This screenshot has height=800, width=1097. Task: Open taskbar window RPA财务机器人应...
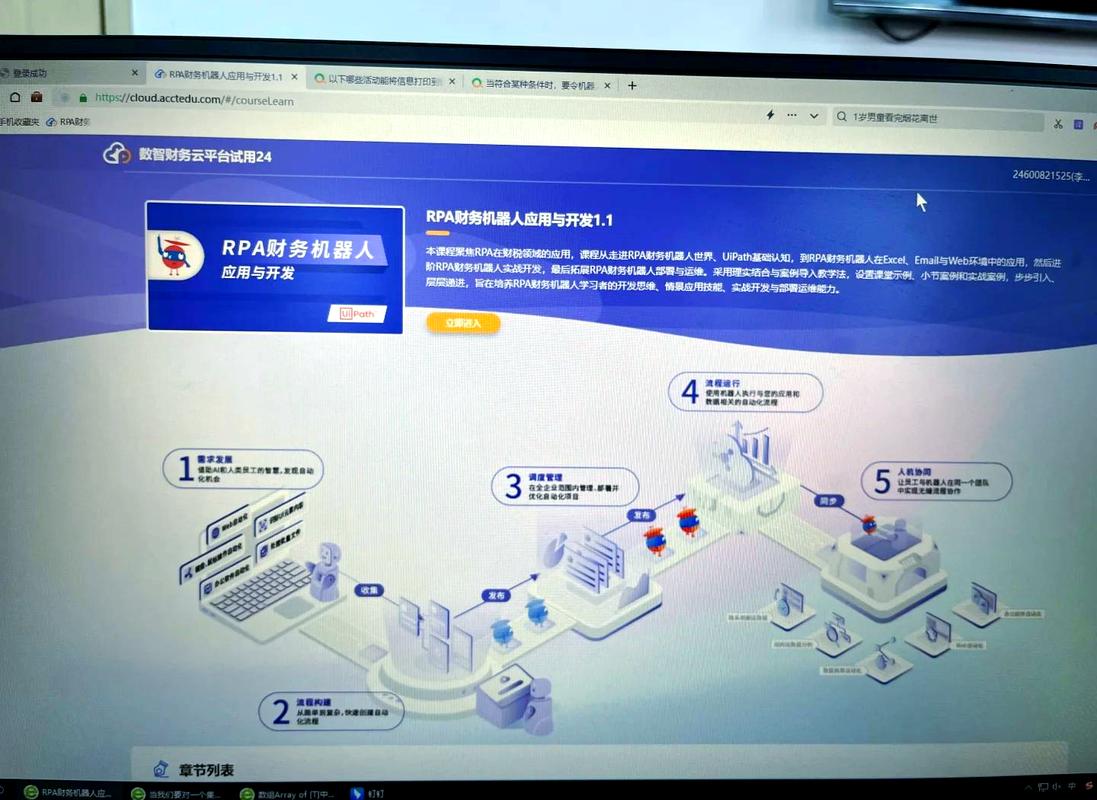tap(67, 792)
